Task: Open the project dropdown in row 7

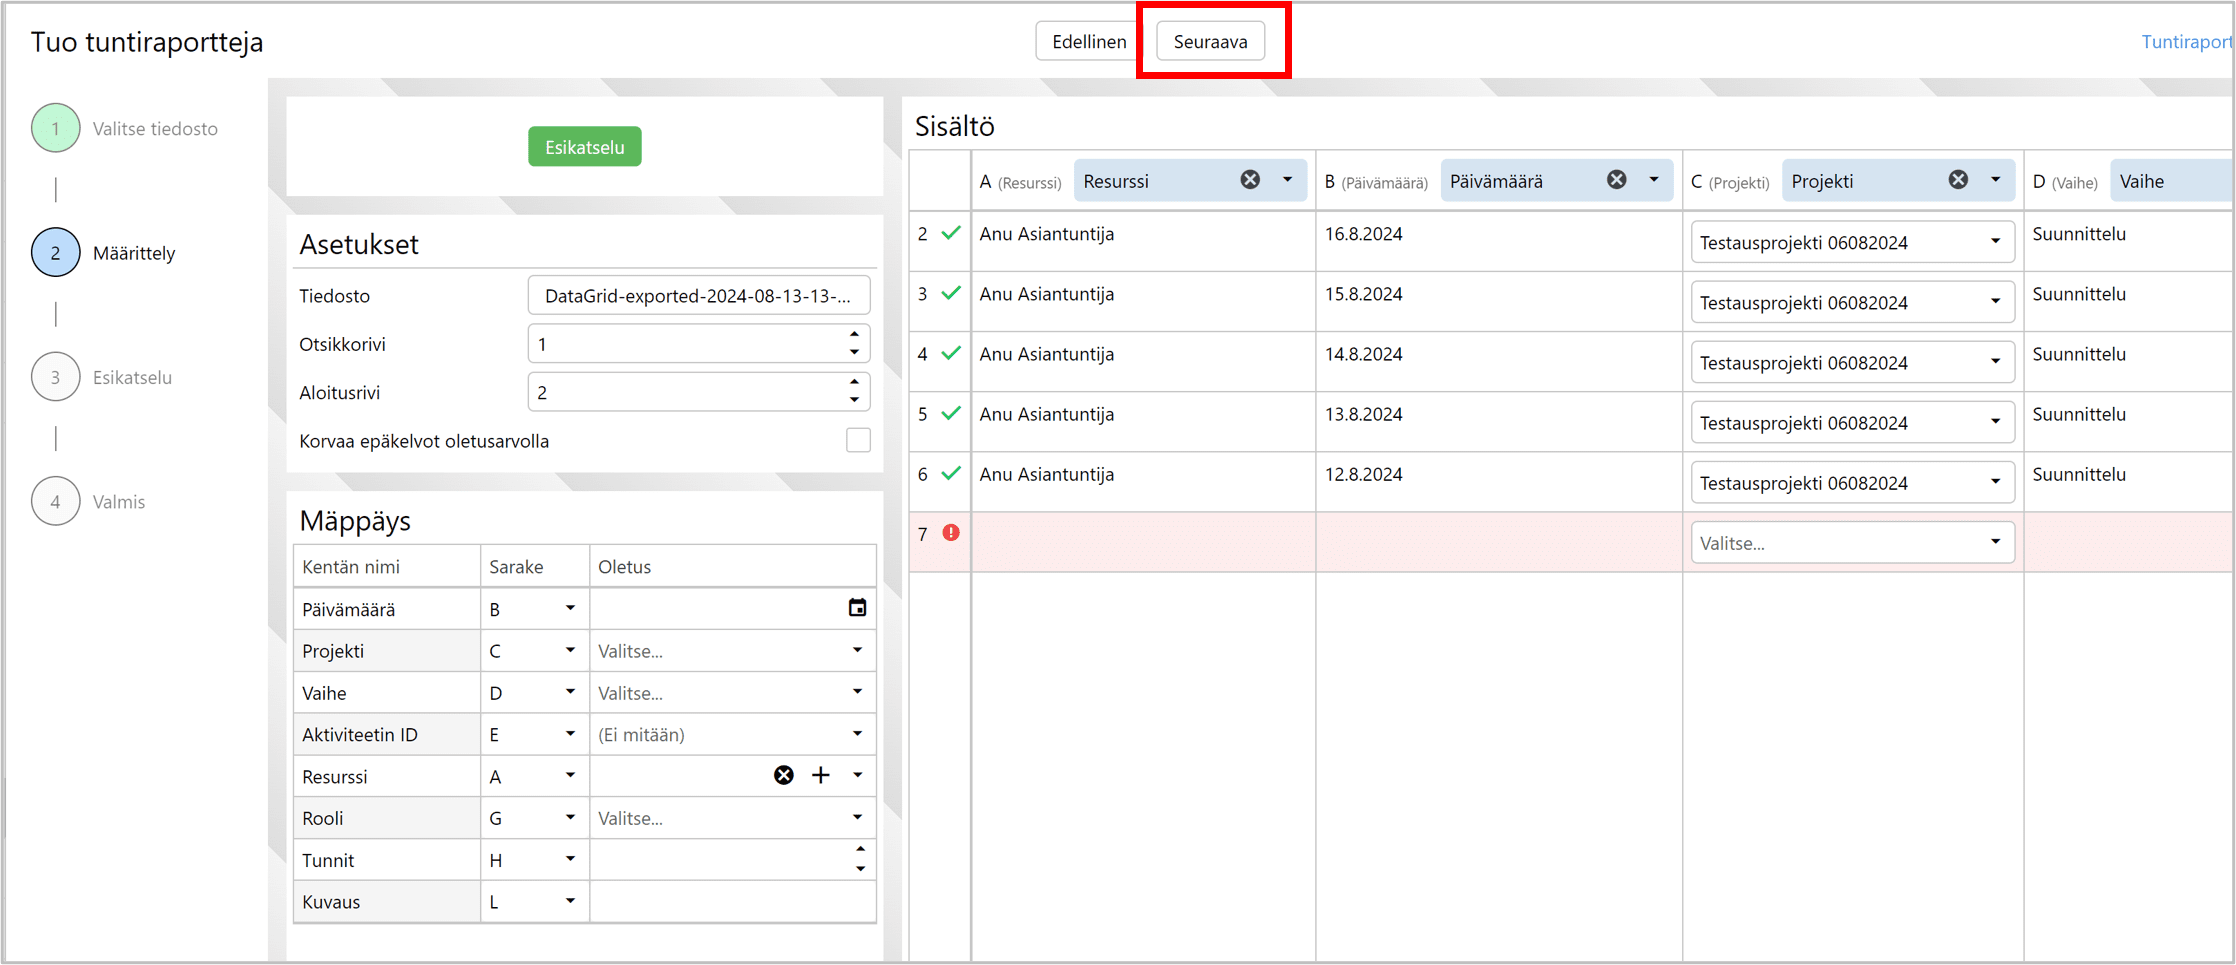Action: [x=1851, y=543]
